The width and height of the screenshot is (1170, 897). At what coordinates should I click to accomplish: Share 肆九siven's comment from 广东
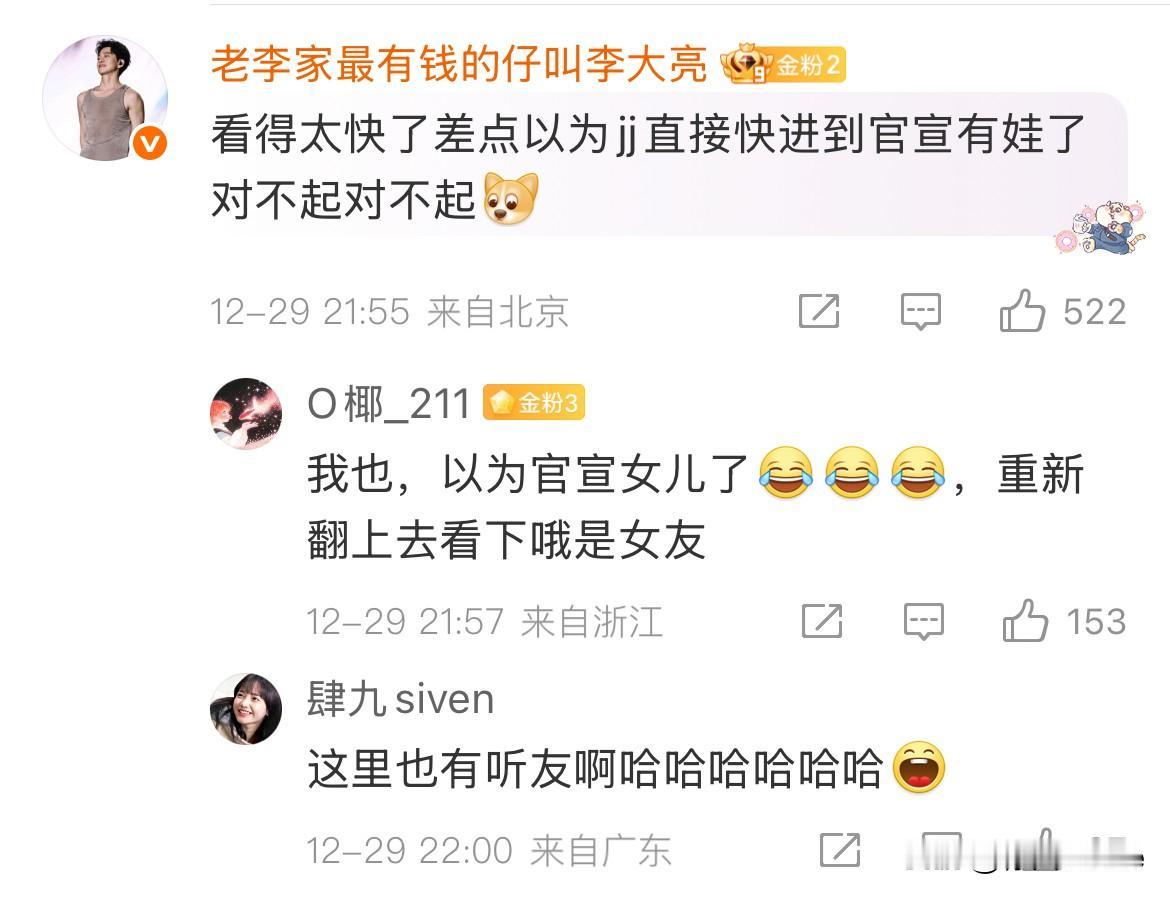pos(840,849)
